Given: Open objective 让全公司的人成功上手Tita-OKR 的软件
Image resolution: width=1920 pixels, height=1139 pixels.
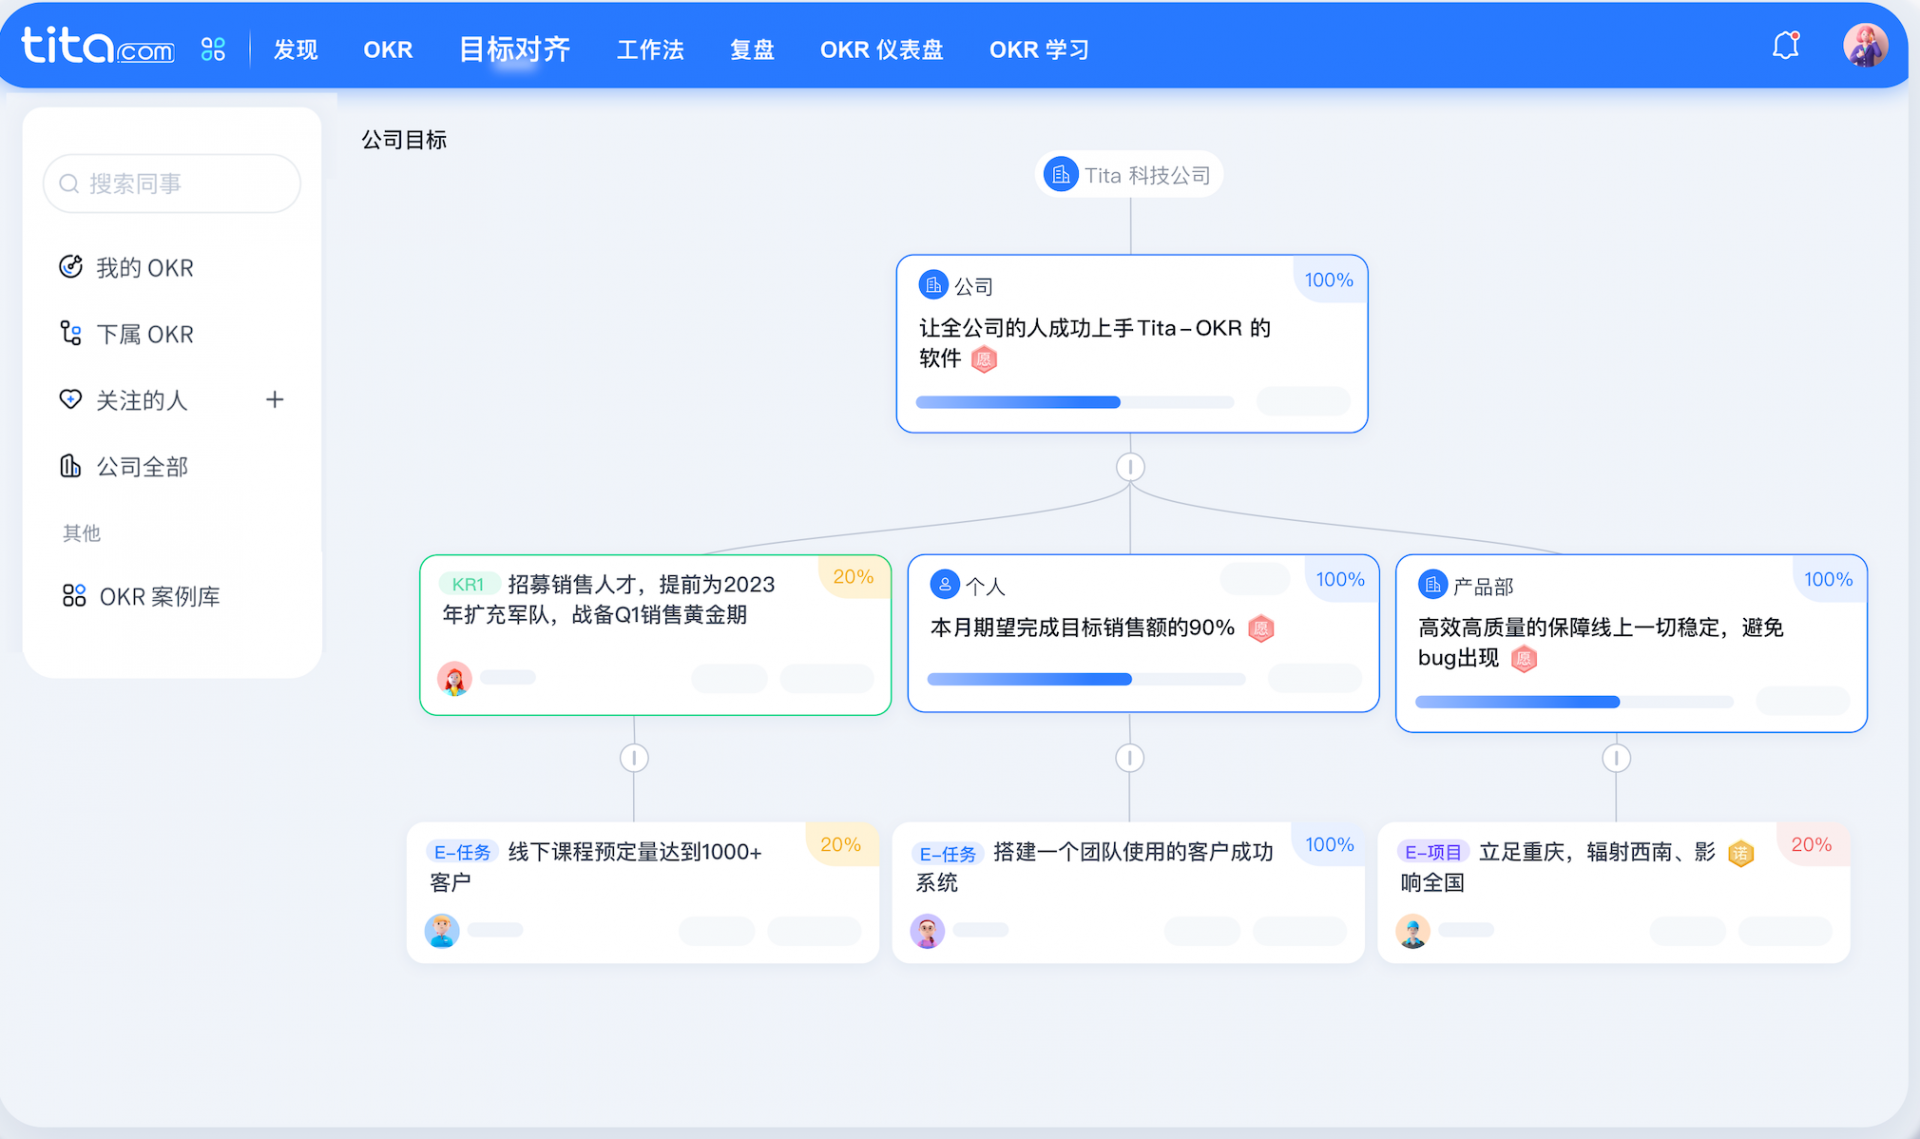Looking at the screenshot, I should coord(1095,342).
